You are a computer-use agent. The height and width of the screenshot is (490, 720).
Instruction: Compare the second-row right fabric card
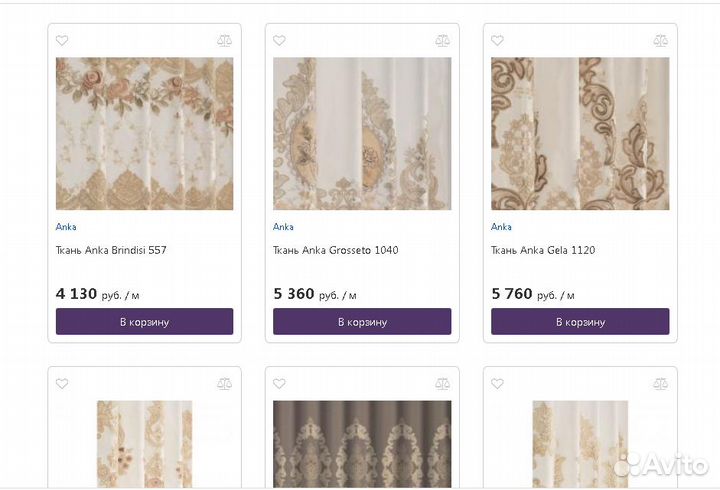(x=660, y=384)
